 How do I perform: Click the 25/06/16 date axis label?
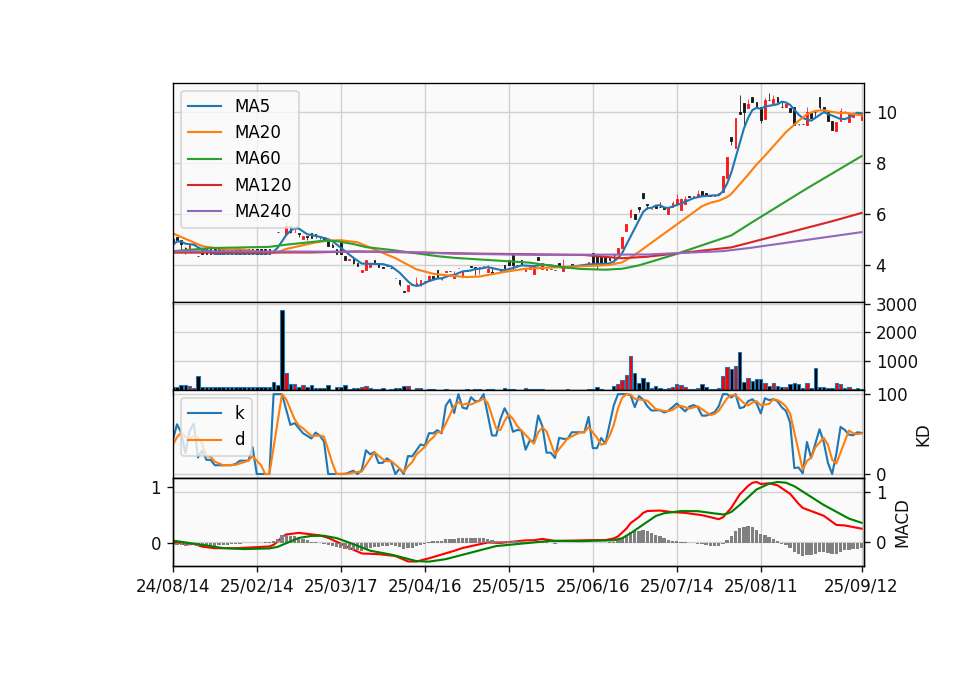click(x=592, y=587)
